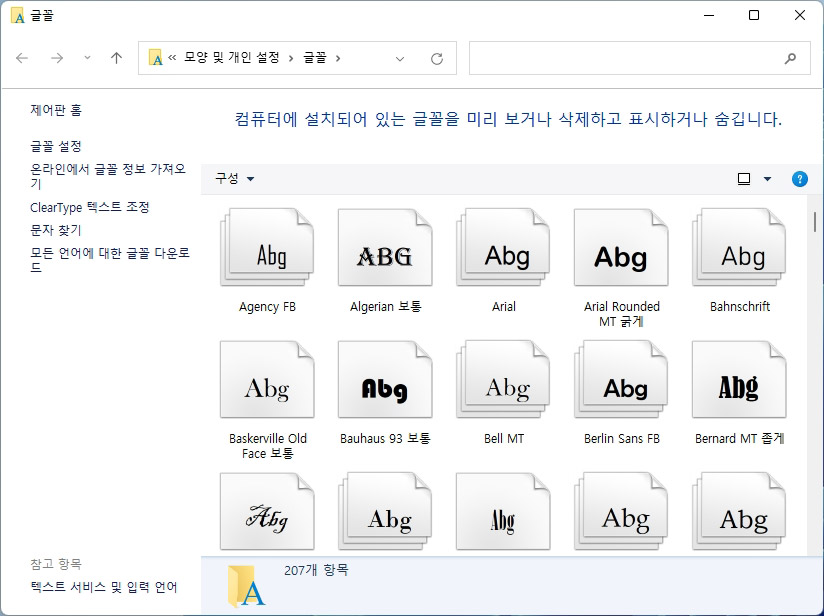The width and height of the screenshot is (824, 616).
Task: Navigate up to the parent folder
Action: click(x=114, y=59)
